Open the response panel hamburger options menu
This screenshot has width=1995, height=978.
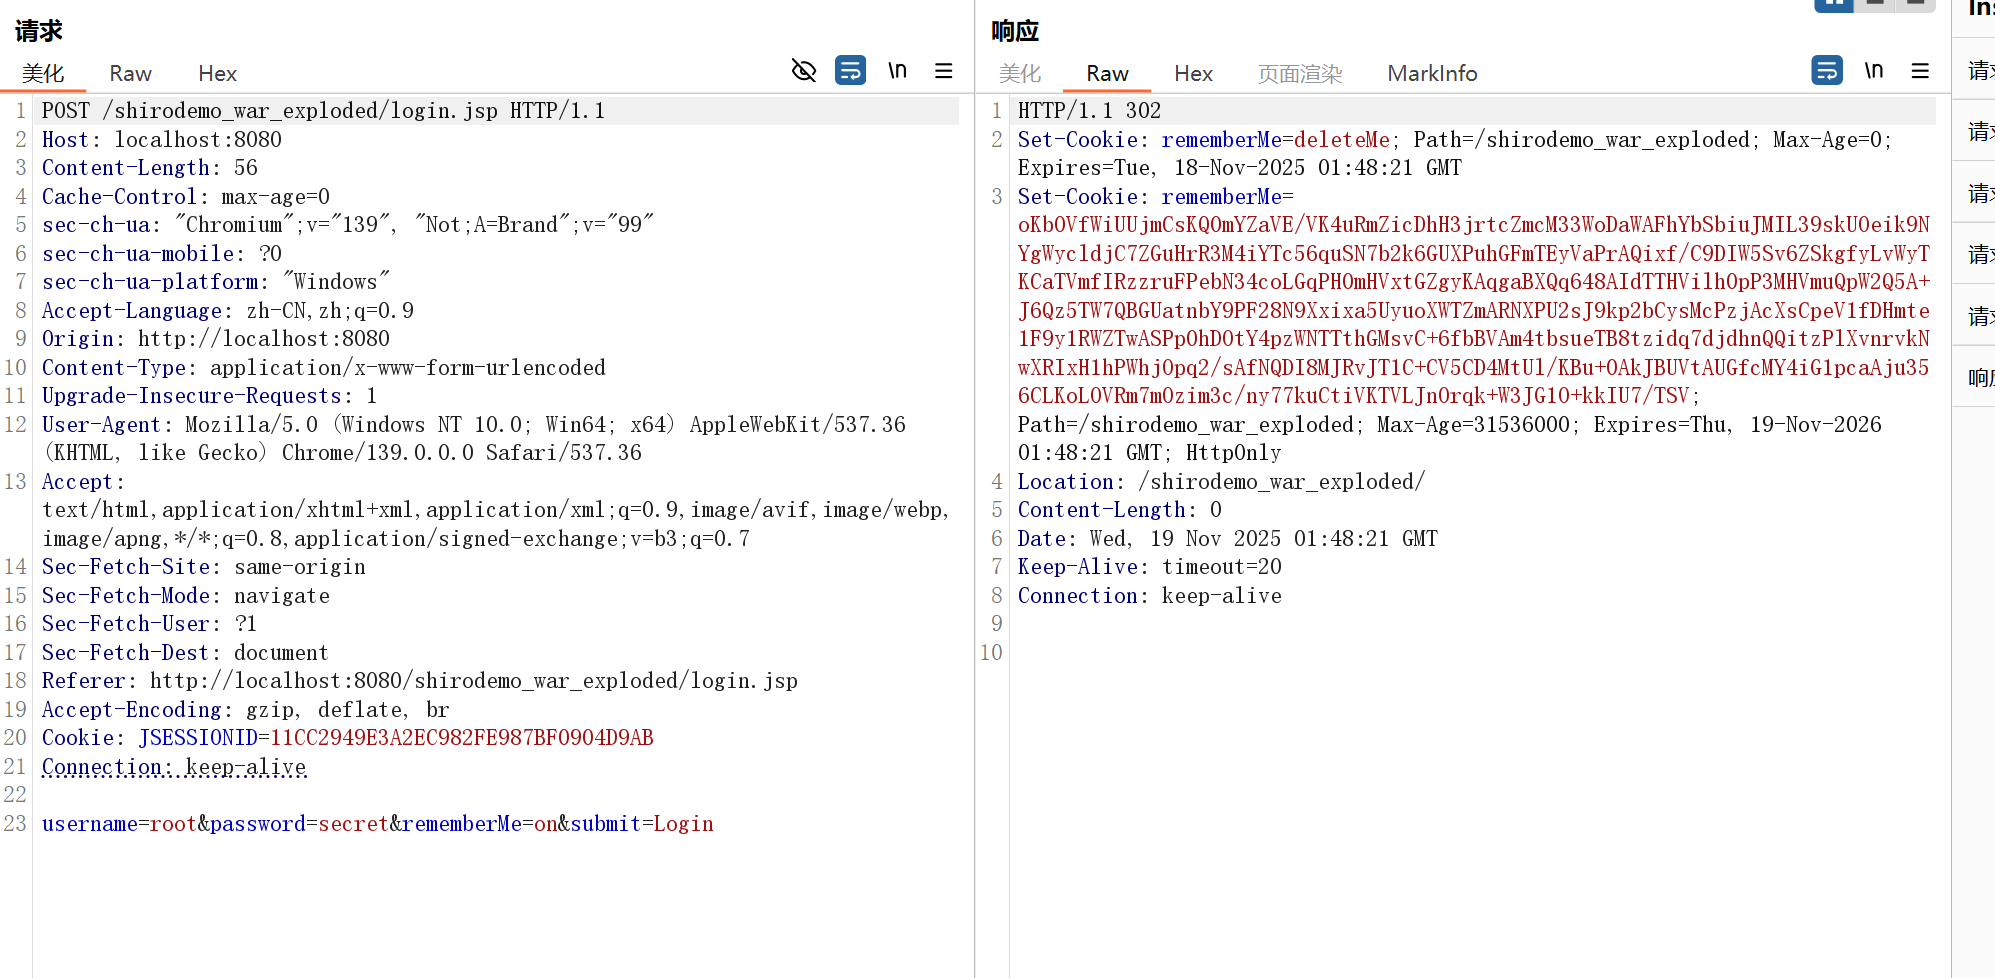[1919, 71]
